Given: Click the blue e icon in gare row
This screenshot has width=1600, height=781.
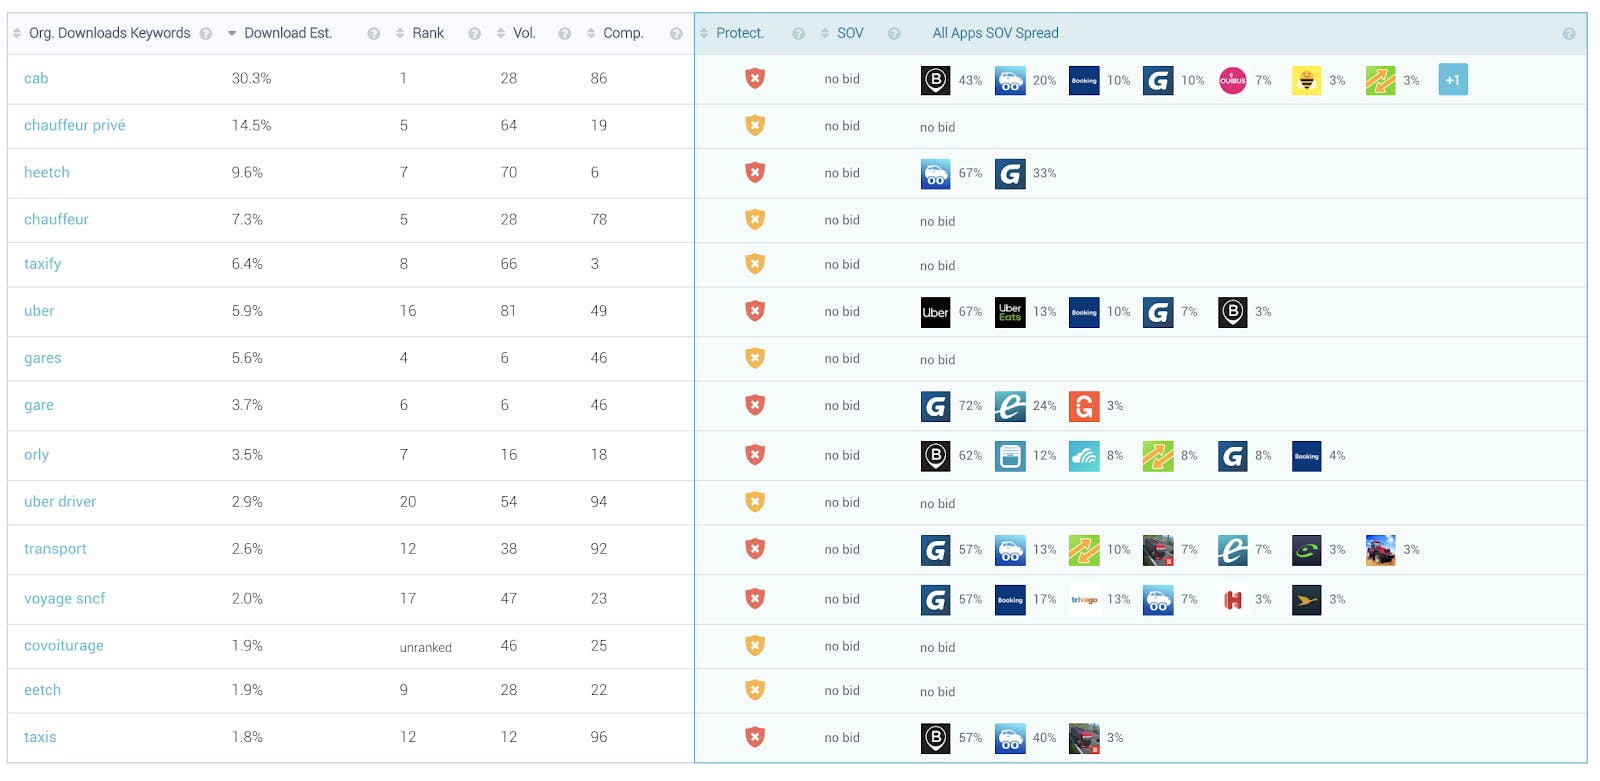Looking at the screenshot, I should click(x=1010, y=406).
